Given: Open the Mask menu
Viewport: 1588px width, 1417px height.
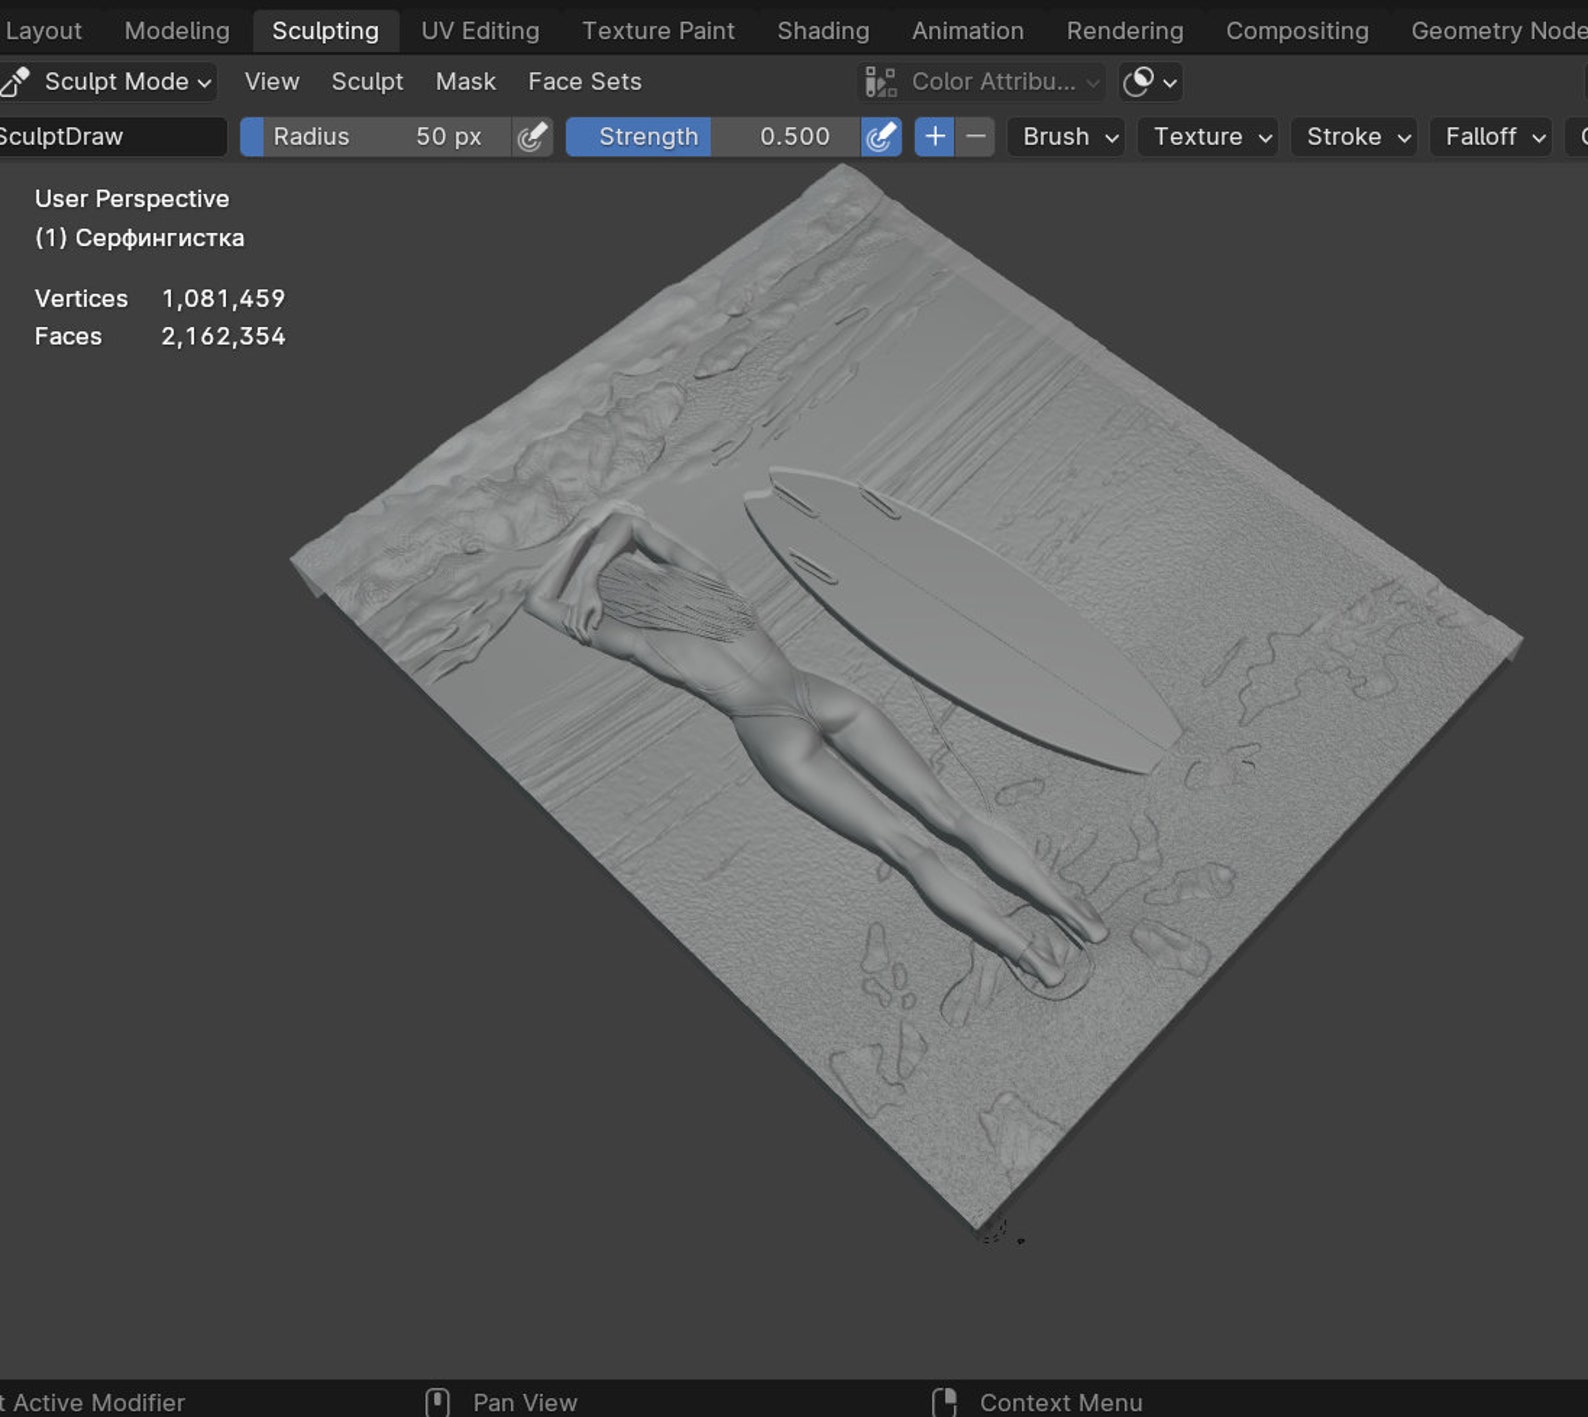Looking at the screenshot, I should [465, 81].
